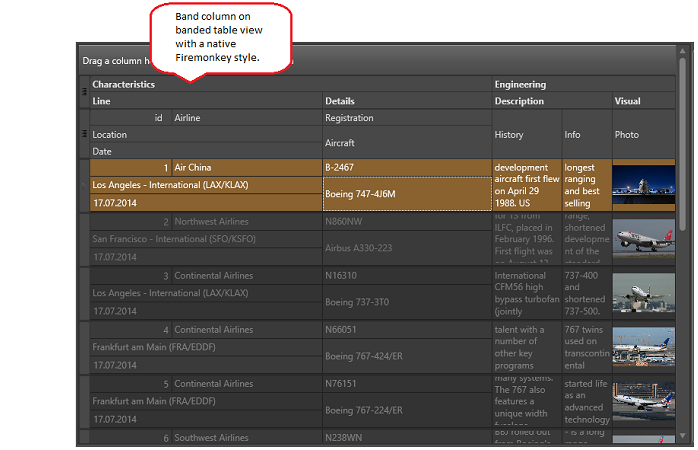This screenshot has height=450, width=698.
Task: Open the Northwest Airlines aircraft photo
Action: [644, 239]
